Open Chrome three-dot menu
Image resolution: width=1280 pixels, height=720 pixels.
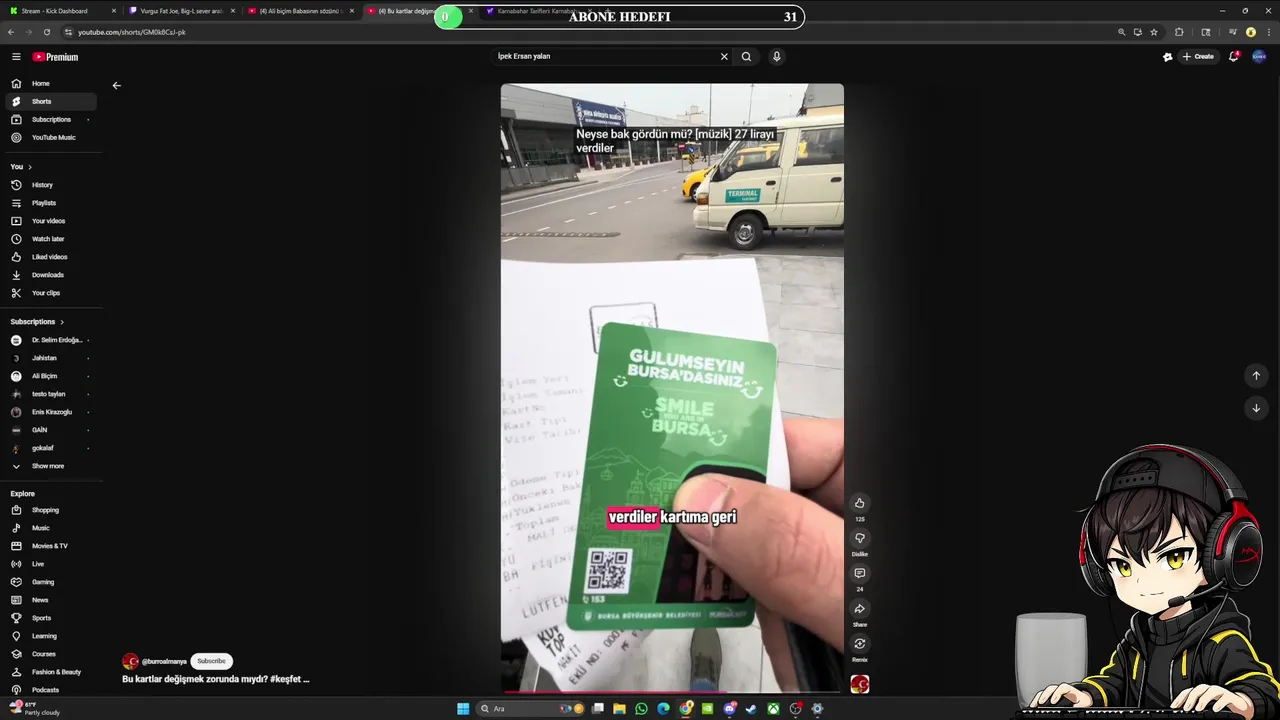[x=1268, y=32]
